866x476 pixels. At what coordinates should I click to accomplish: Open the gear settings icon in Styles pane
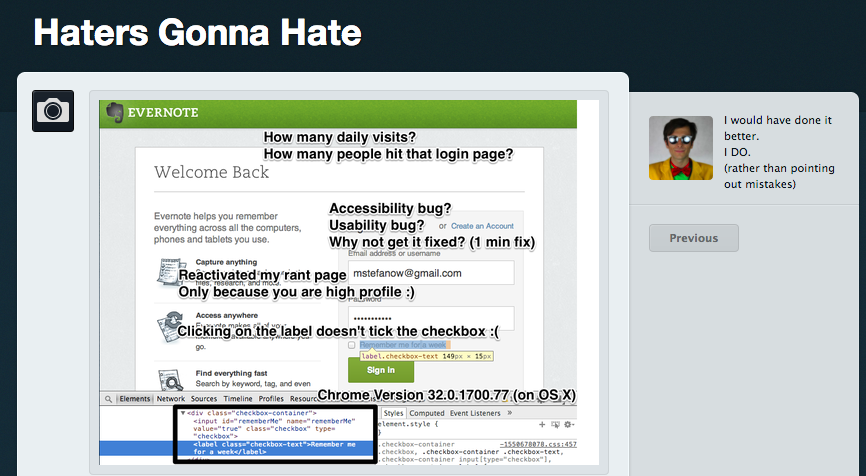[x=568, y=425]
